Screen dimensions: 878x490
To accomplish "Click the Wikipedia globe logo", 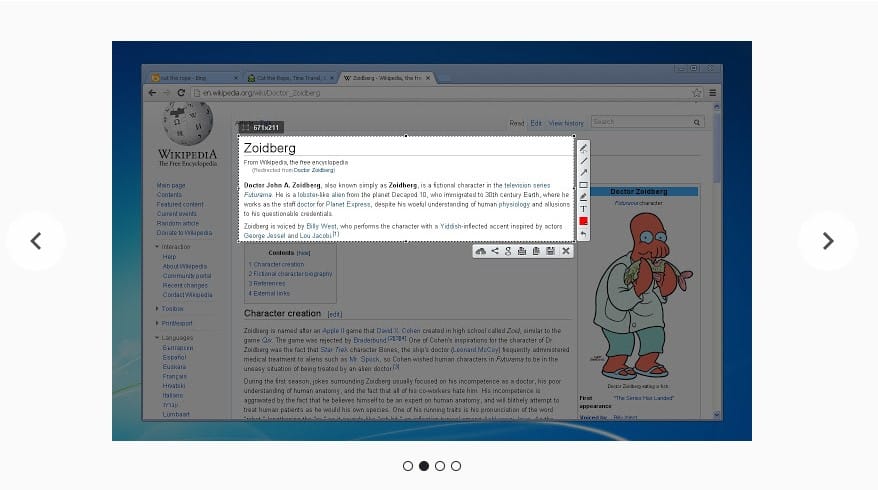I will click(x=188, y=123).
